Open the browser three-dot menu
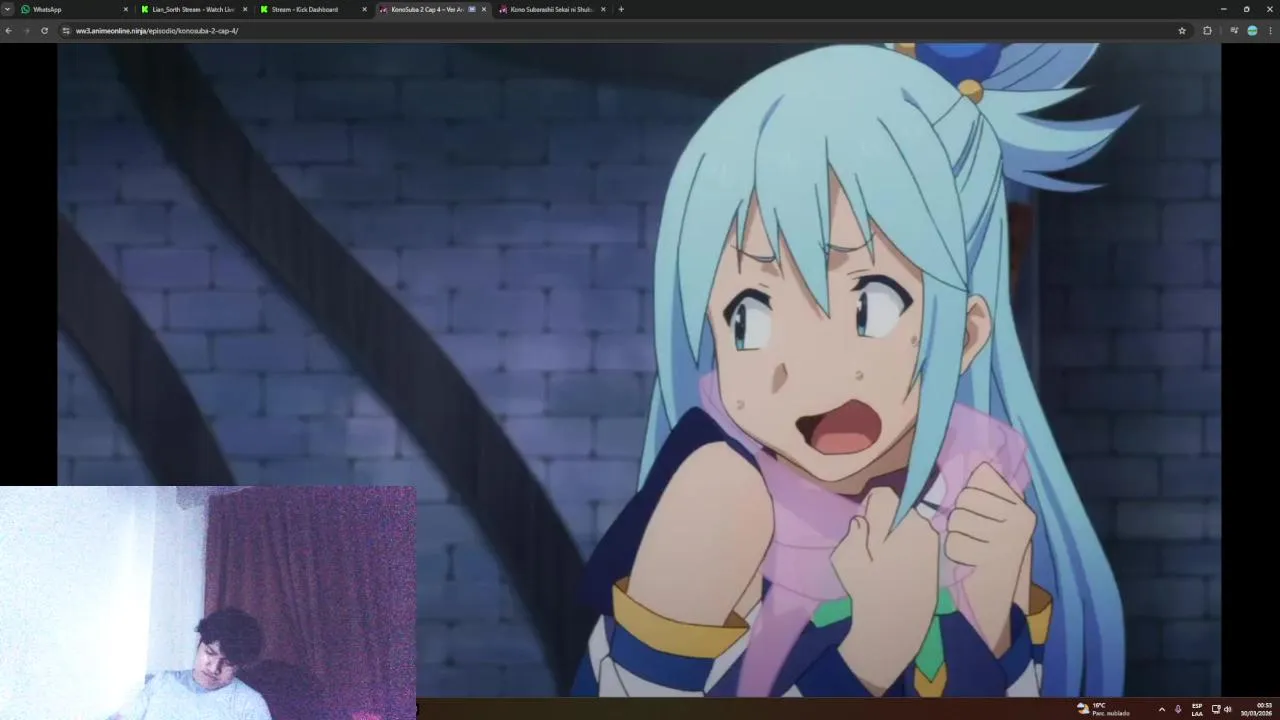The image size is (1280, 720). coord(1270,31)
